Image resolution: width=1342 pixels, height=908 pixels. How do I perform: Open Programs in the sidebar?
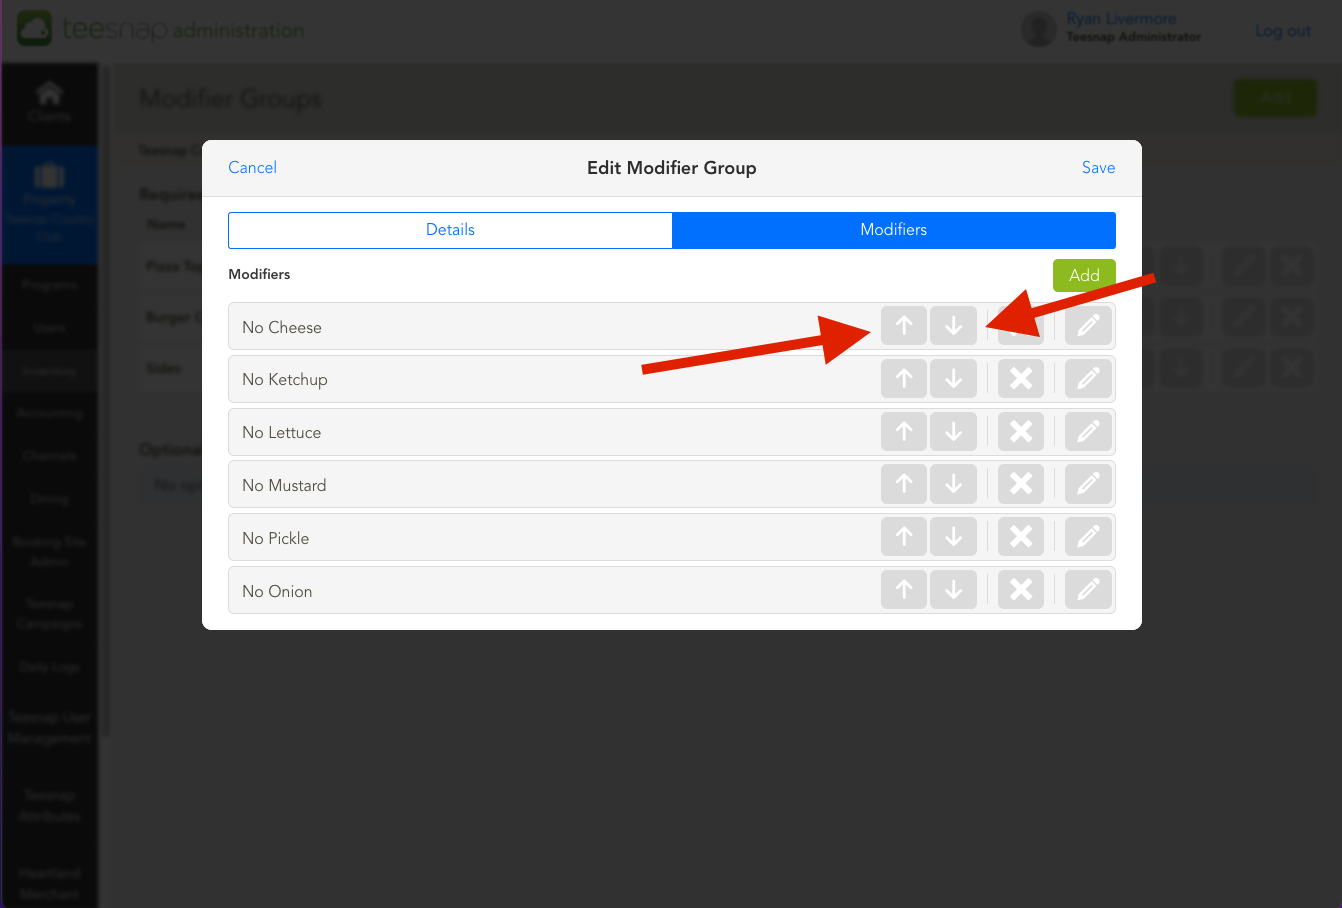click(49, 285)
